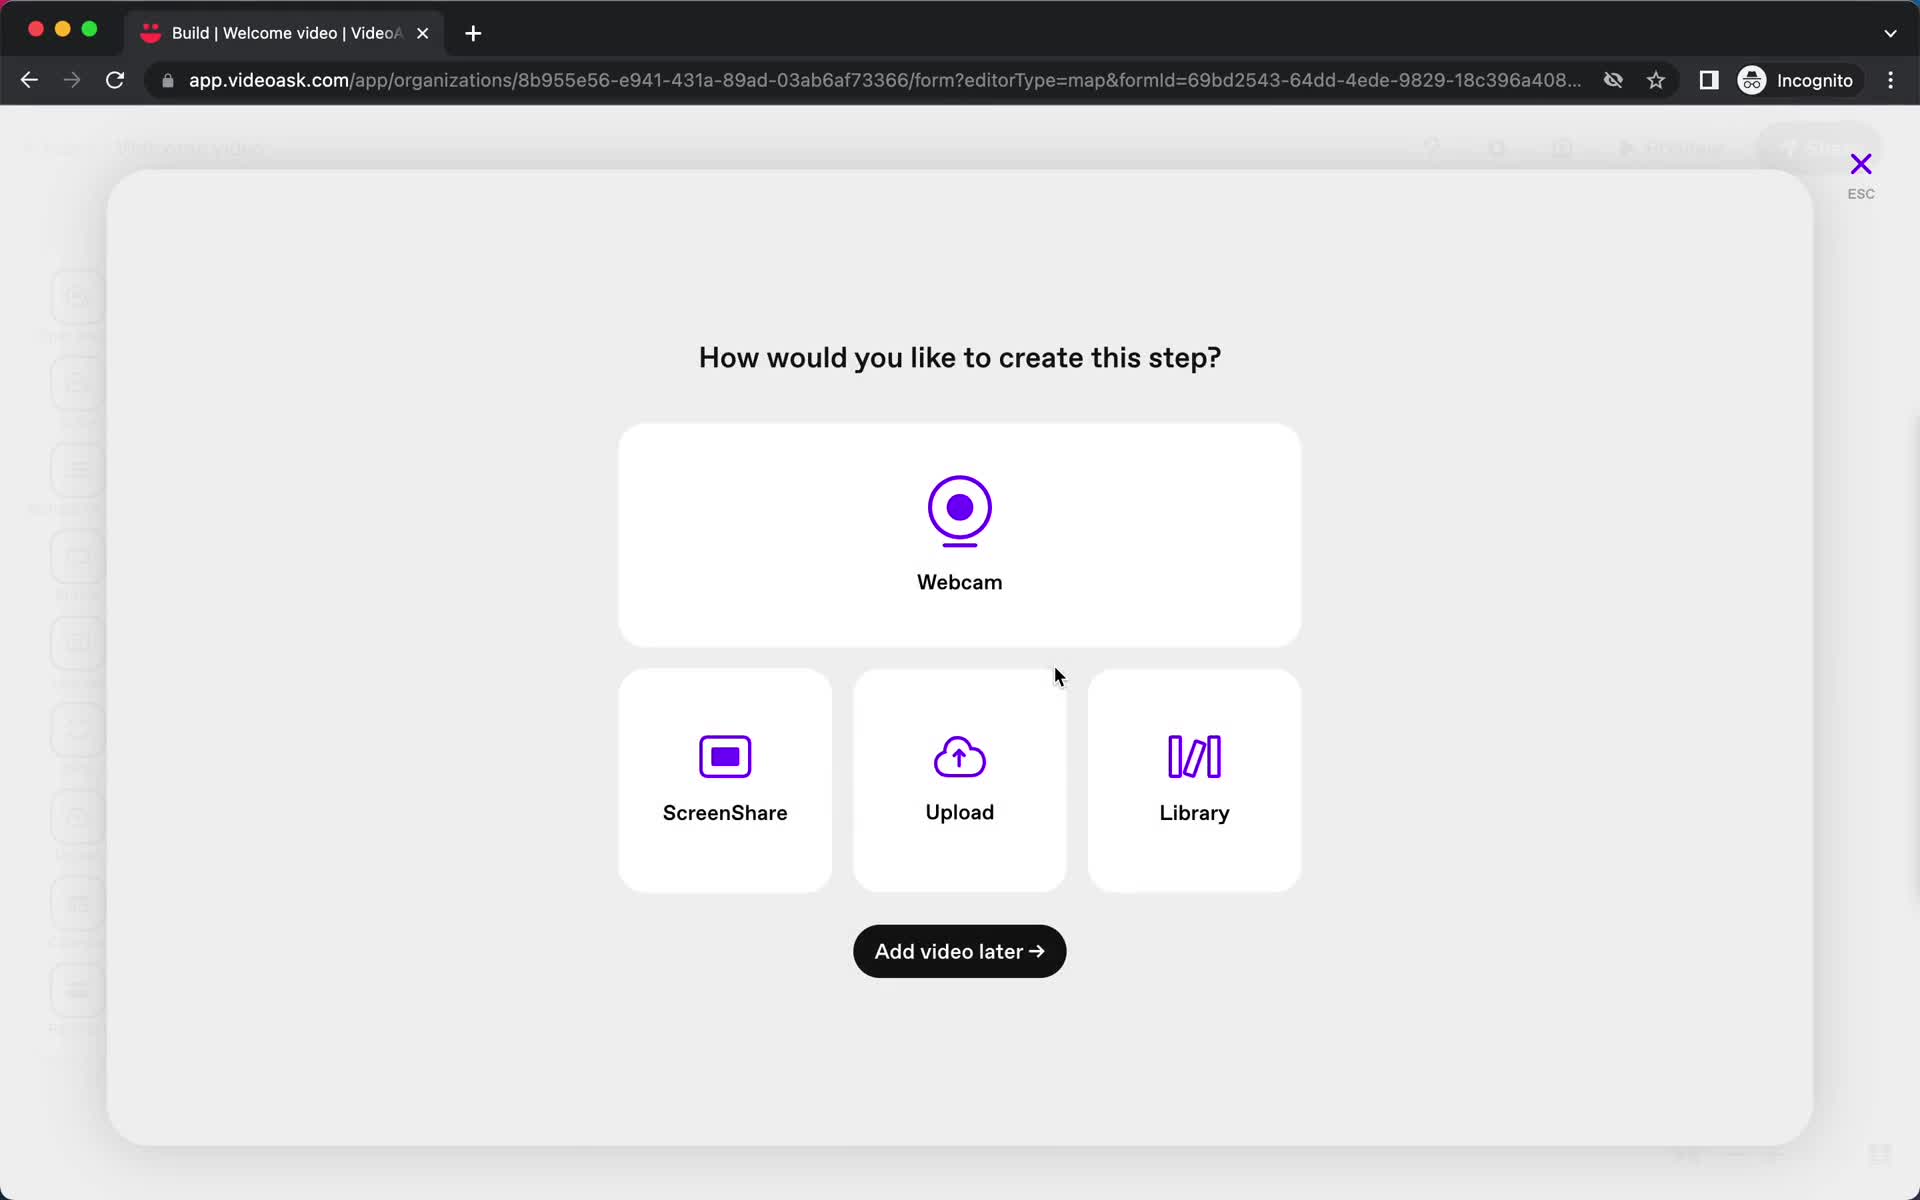Choose the Webcam recording option
The image size is (1920, 1200).
point(959,535)
